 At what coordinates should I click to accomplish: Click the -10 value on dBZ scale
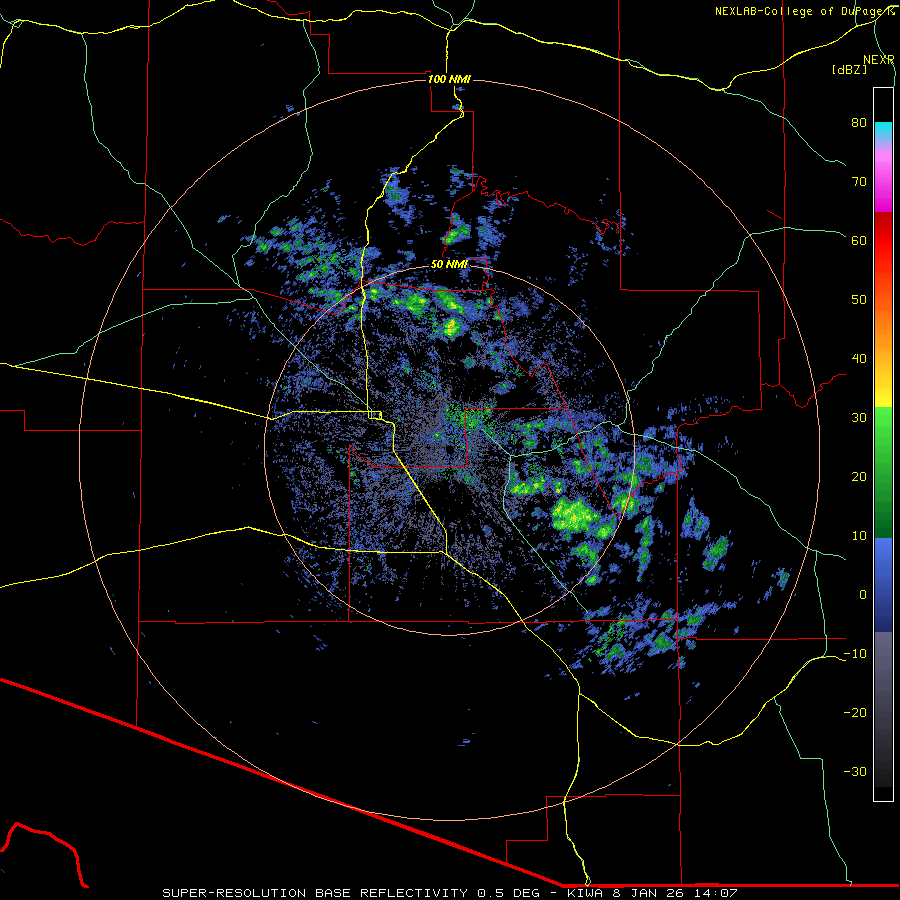(855, 654)
